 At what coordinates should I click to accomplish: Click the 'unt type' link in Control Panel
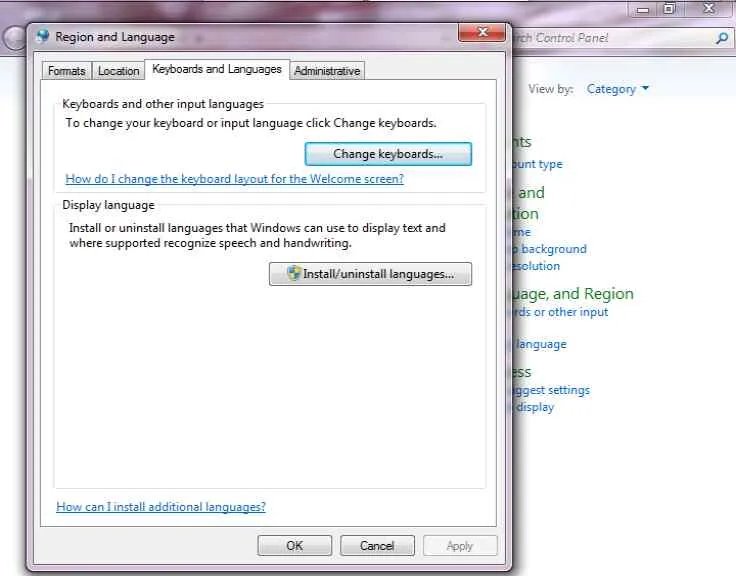[537, 164]
